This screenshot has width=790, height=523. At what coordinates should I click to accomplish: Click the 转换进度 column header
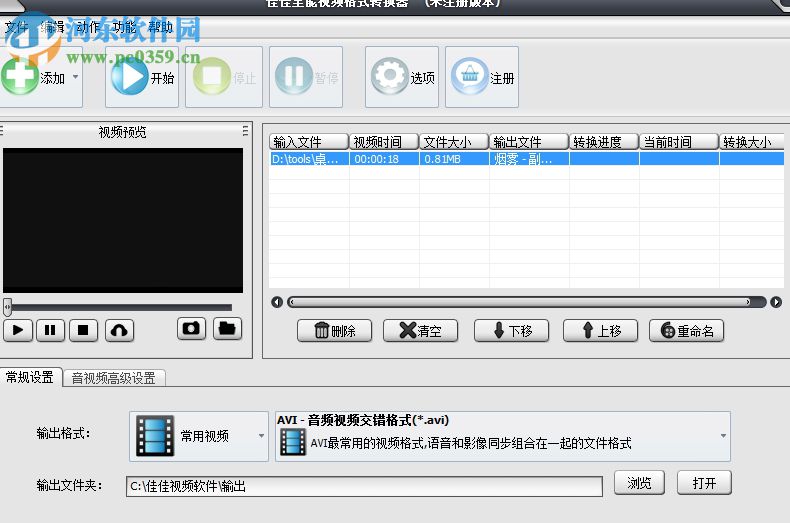tap(604, 142)
